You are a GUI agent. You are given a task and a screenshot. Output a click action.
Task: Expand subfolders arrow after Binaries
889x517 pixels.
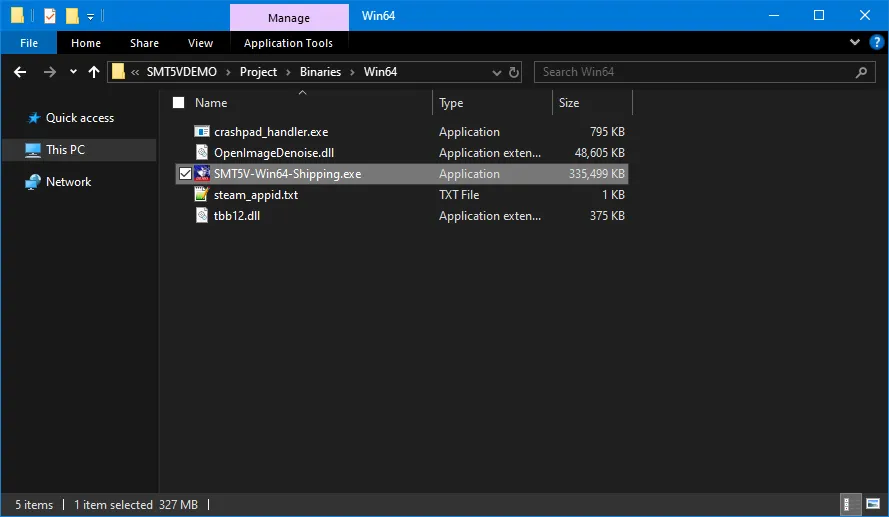pyautogui.click(x=352, y=73)
